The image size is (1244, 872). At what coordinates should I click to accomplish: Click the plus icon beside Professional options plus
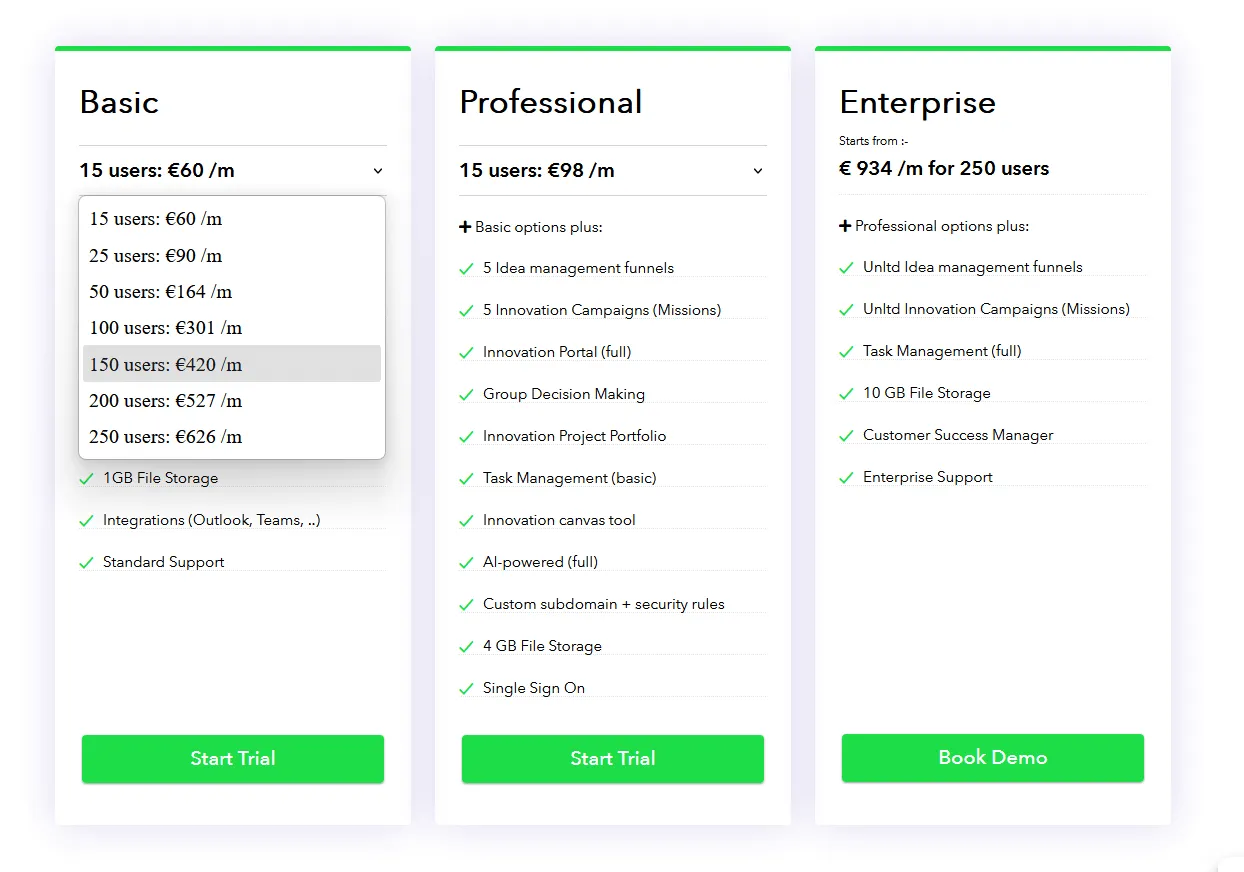[845, 226]
